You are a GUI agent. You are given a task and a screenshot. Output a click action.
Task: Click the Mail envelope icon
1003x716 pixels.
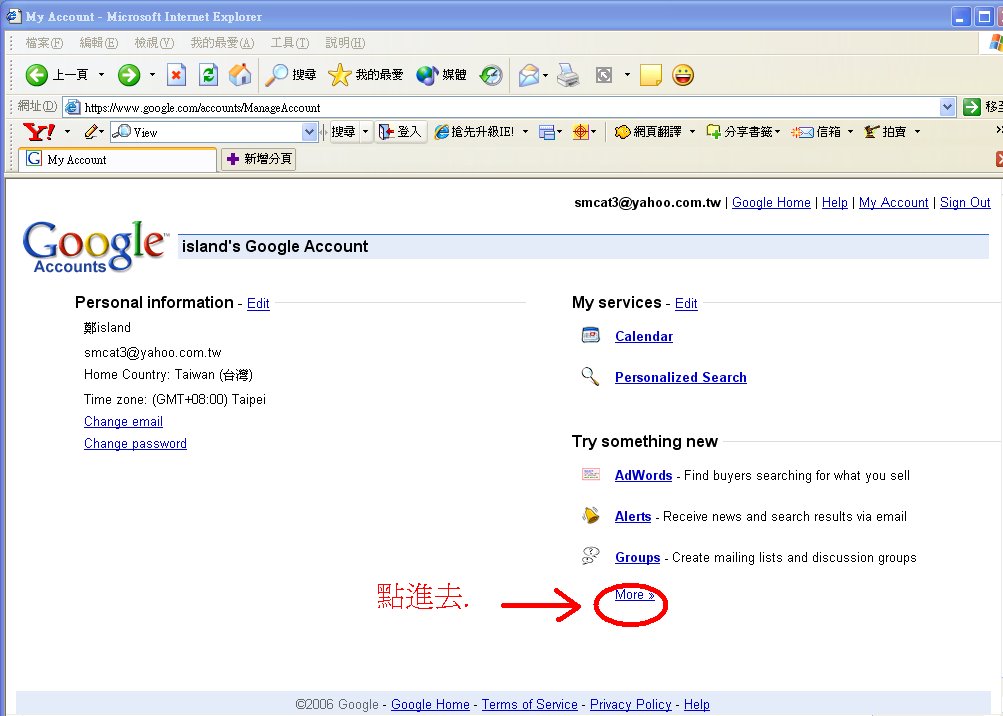pos(530,76)
